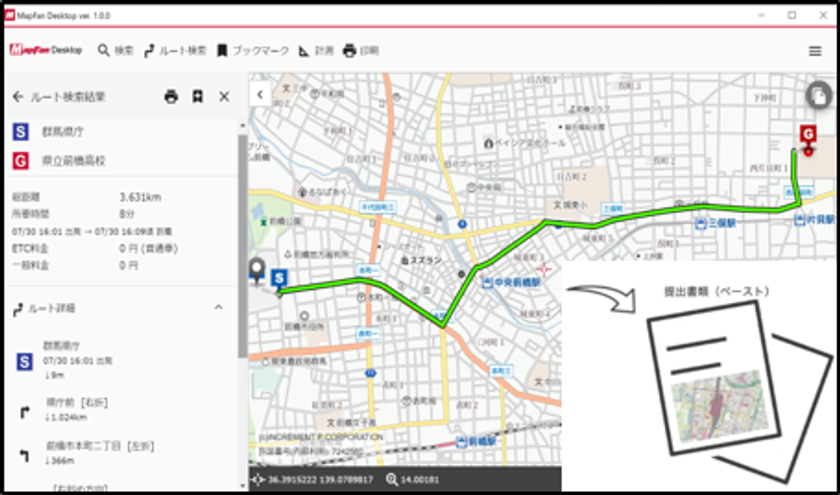840x495 pixels.
Task: Click the スズラン store label on map
Action: click(422, 260)
